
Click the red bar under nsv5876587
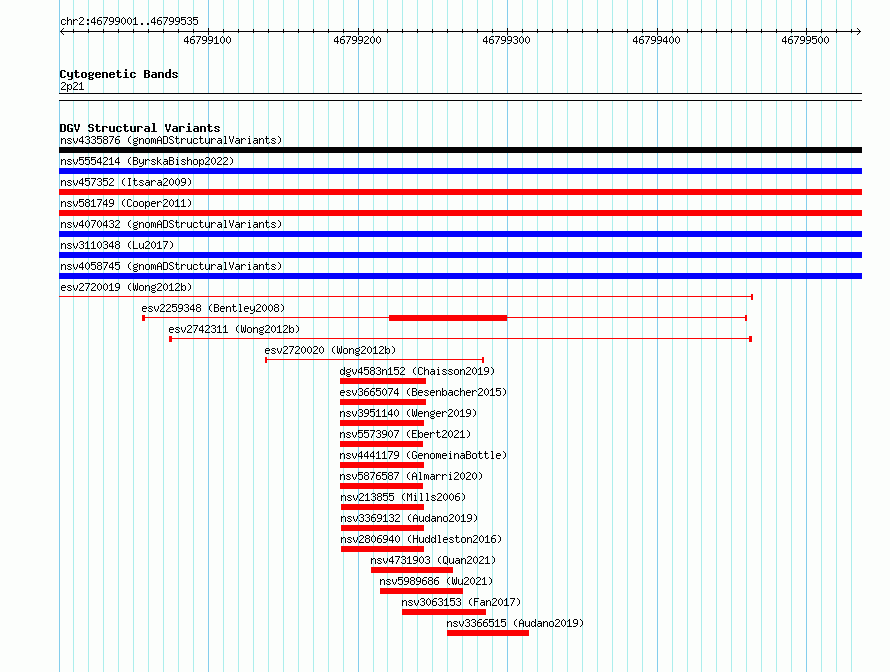point(381,486)
